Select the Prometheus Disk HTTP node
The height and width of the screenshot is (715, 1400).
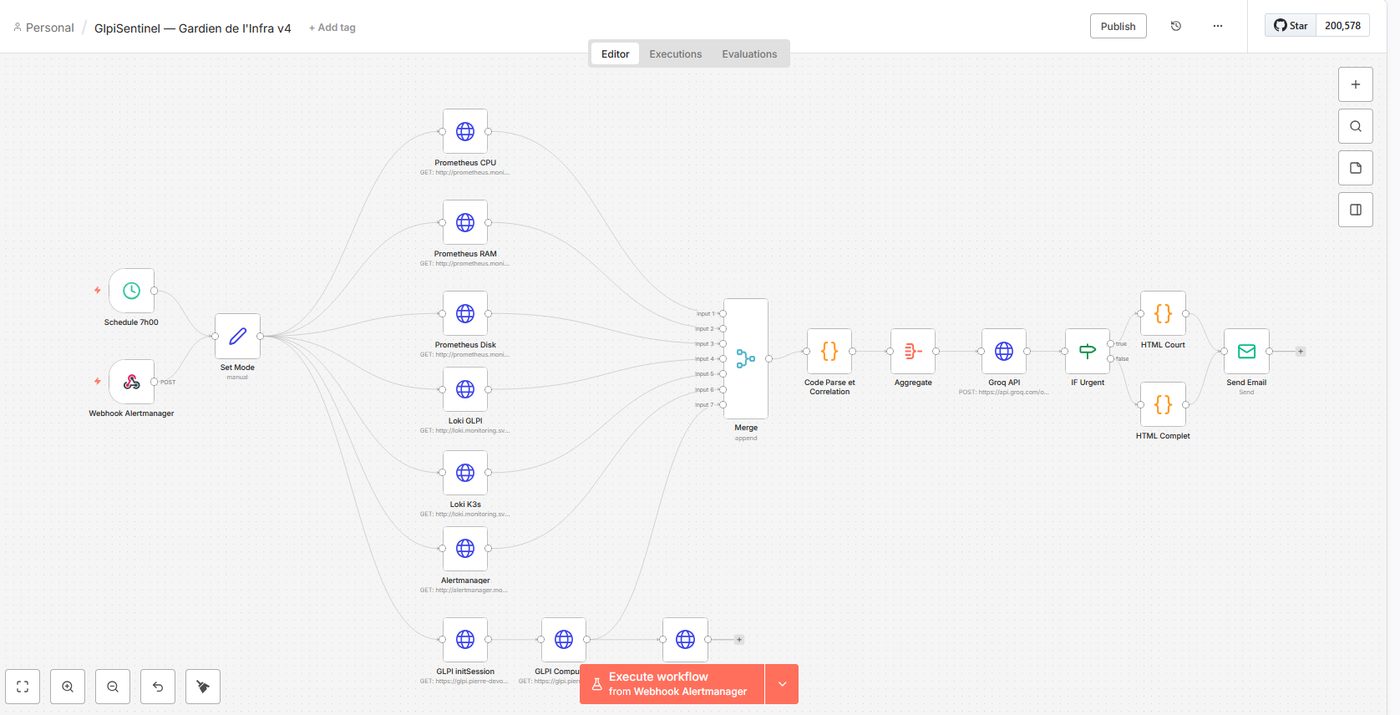465,314
